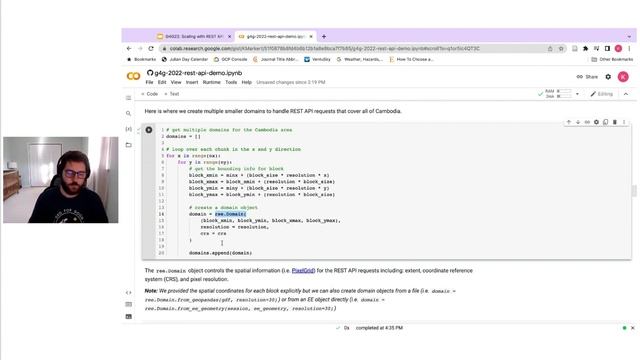Open Other Bookmarks folder
This screenshot has width=640, height=360.
(x=612, y=59)
